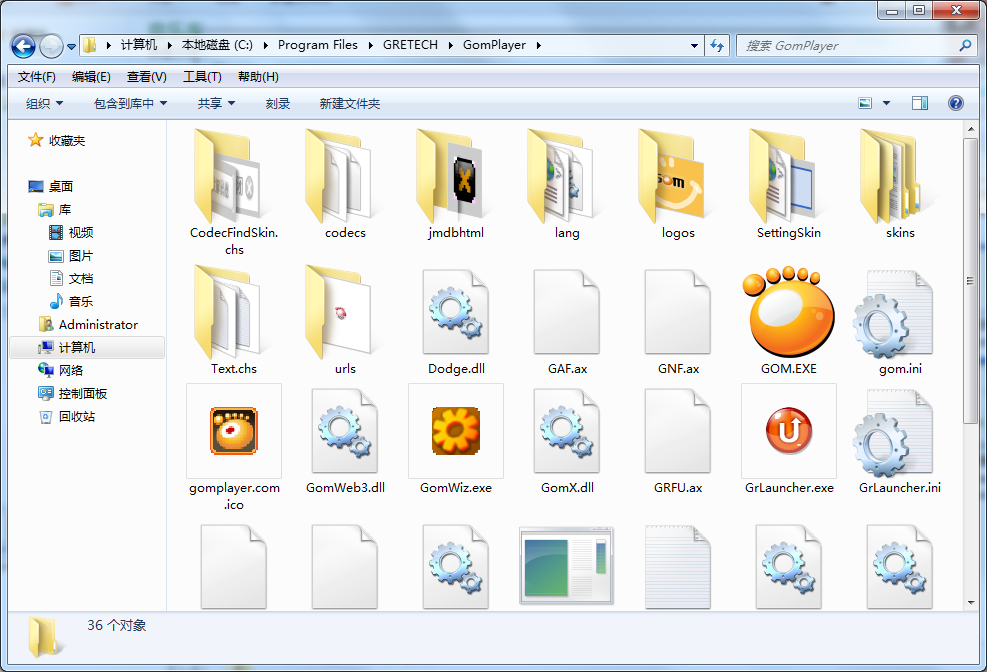Image resolution: width=987 pixels, height=672 pixels.
Task: Expand the 包含到库中 dropdown
Action: coord(130,103)
